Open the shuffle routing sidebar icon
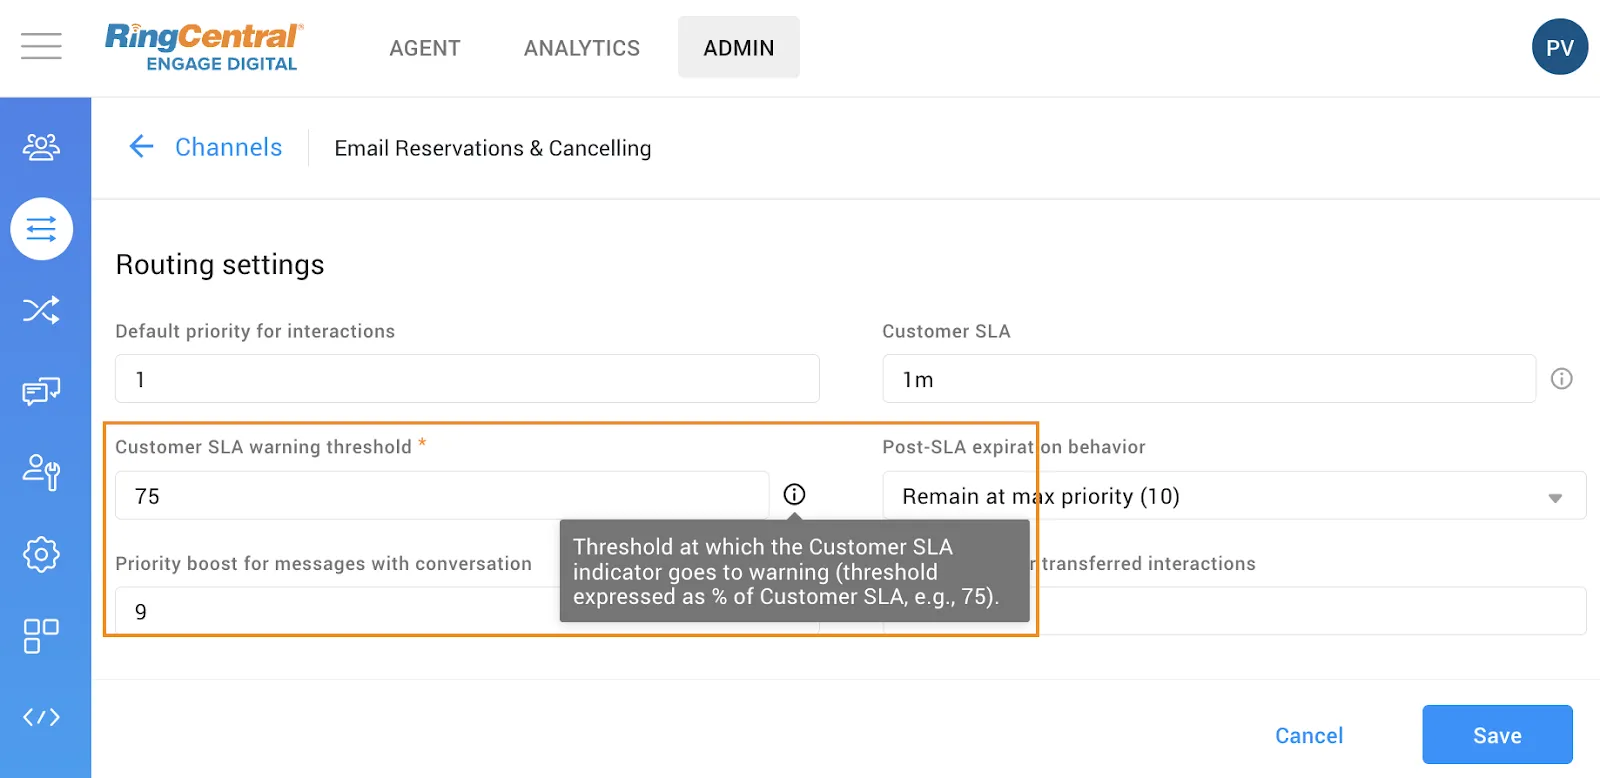The height and width of the screenshot is (778, 1600). [x=41, y=310]
